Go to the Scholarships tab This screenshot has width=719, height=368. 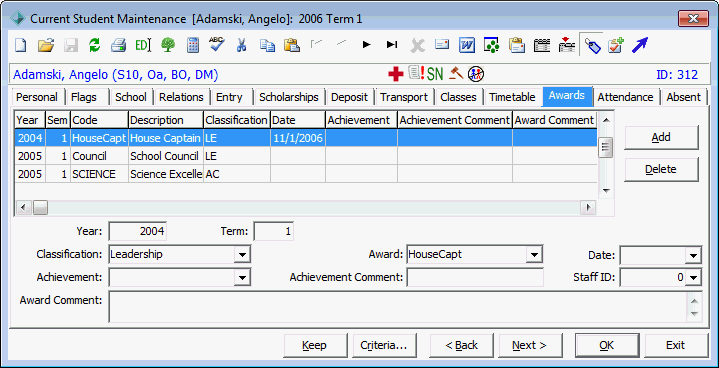289,97
